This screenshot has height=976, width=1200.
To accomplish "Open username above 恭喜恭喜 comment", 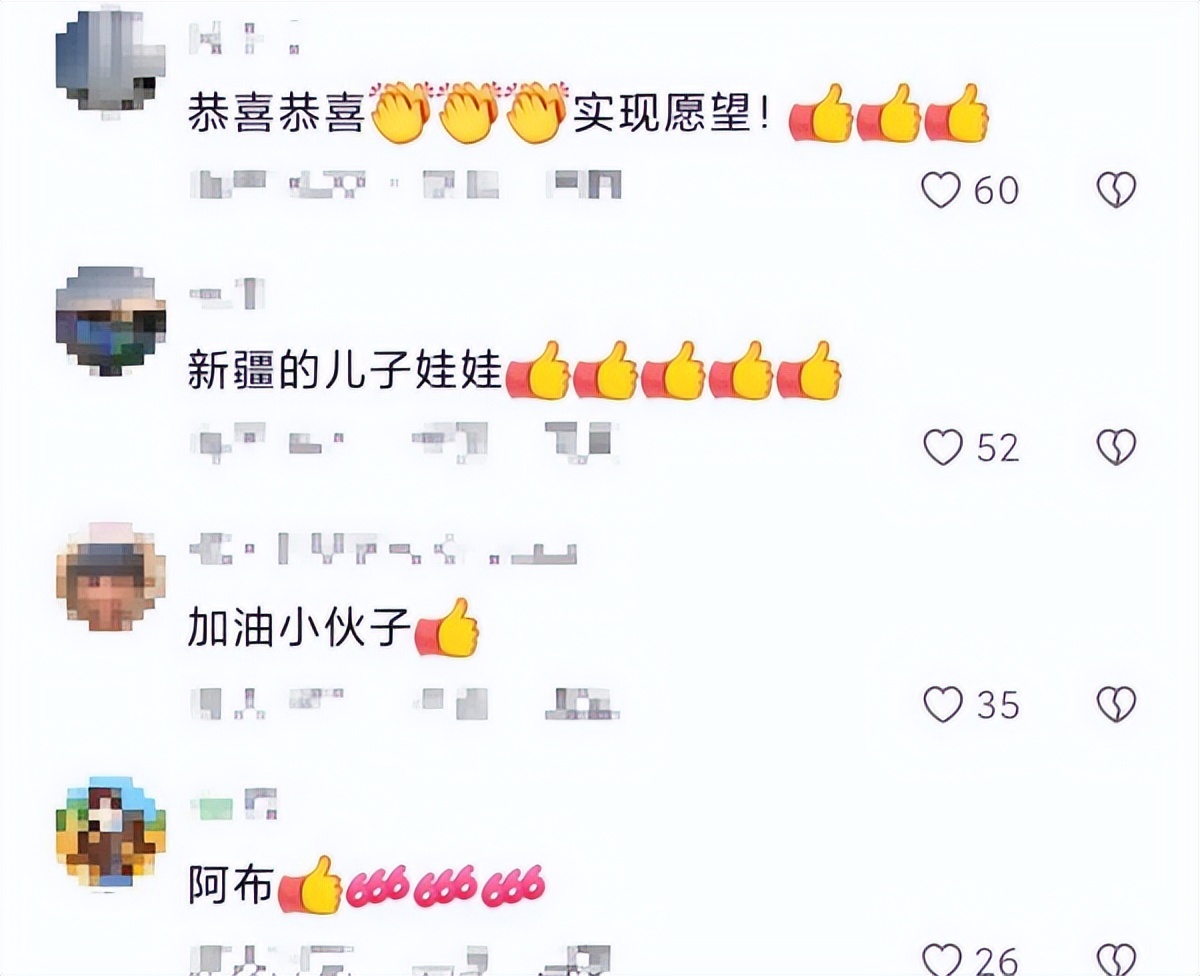I will [x=244, y=39].
